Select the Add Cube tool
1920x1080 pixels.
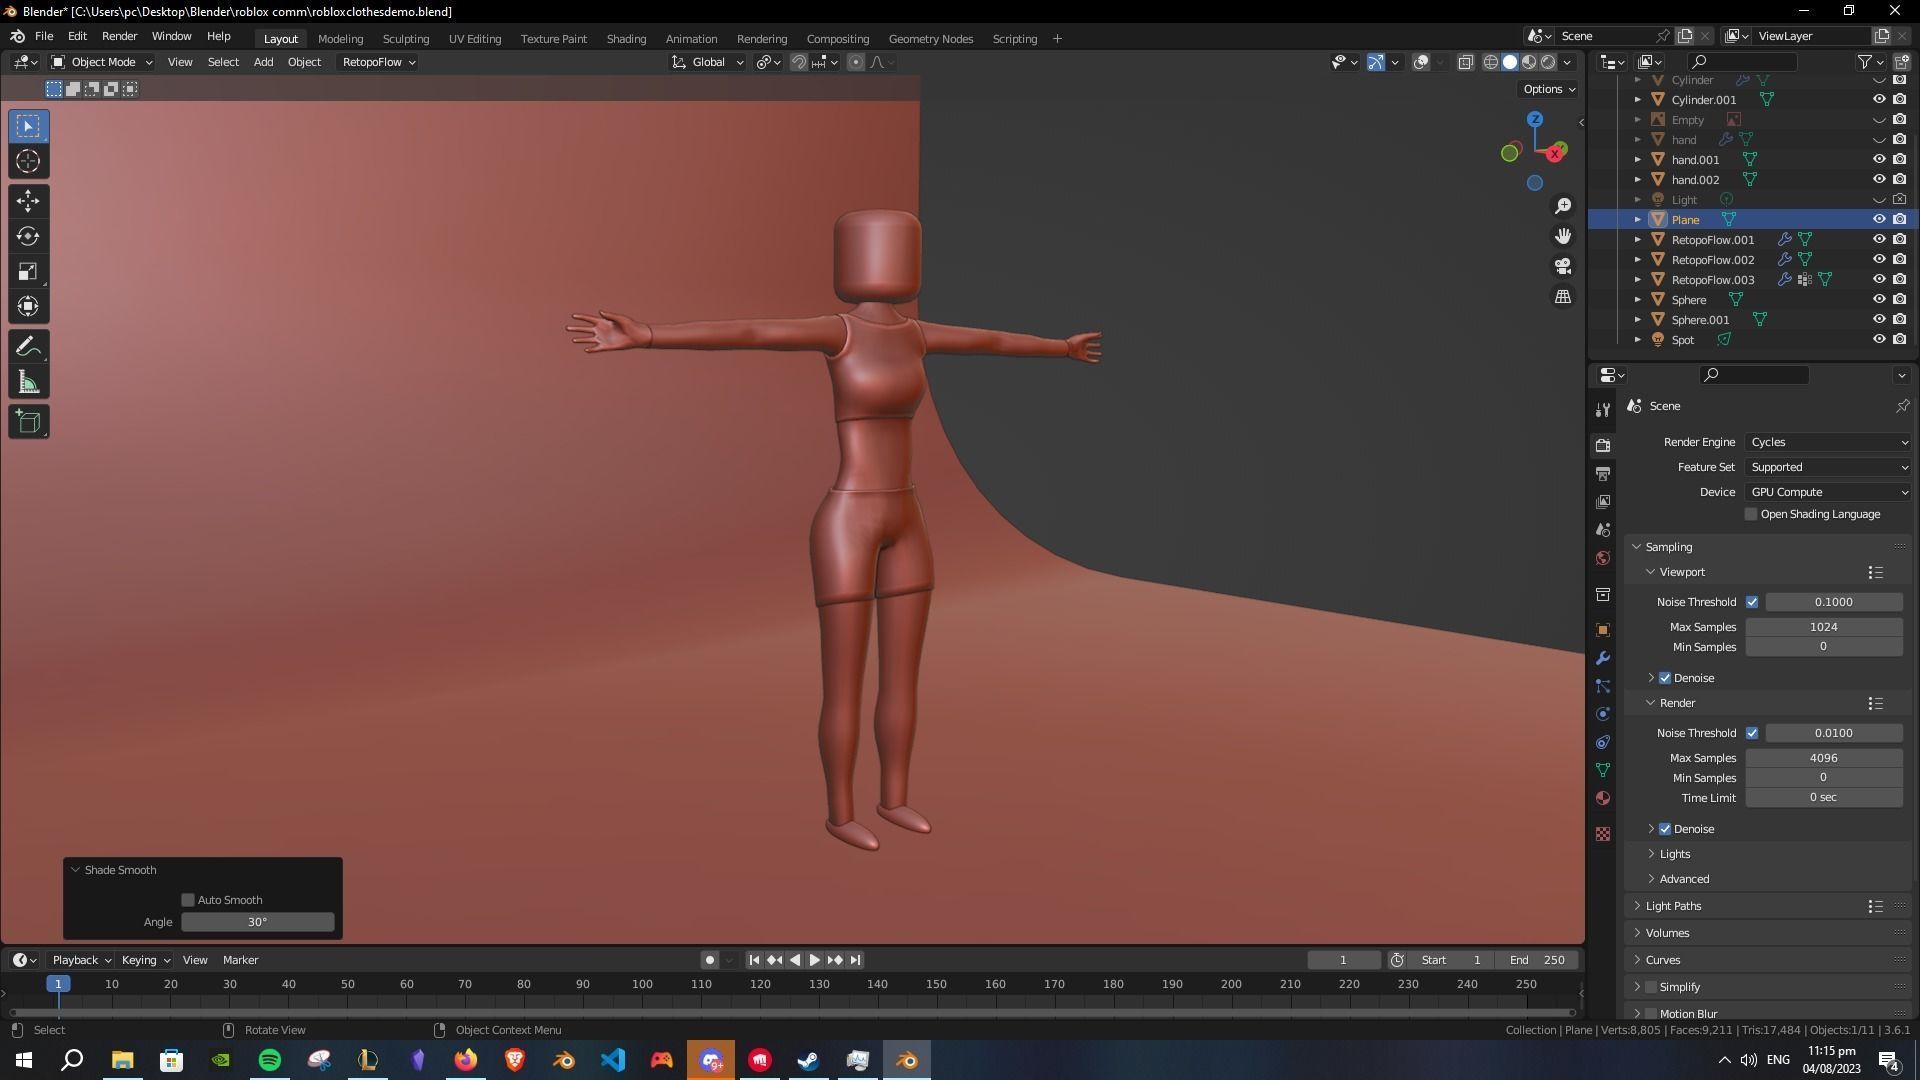click(28, 422)
